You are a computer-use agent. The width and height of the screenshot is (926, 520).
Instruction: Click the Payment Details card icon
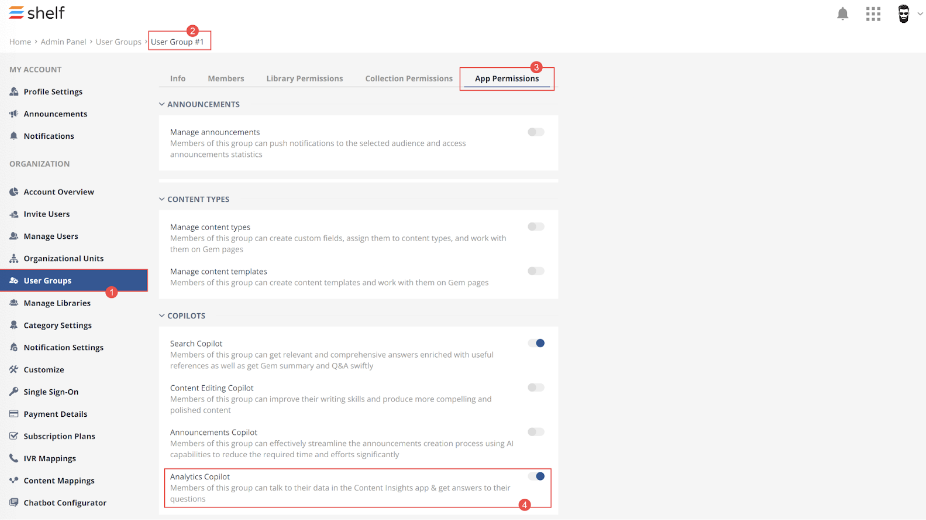coord(14,414)
